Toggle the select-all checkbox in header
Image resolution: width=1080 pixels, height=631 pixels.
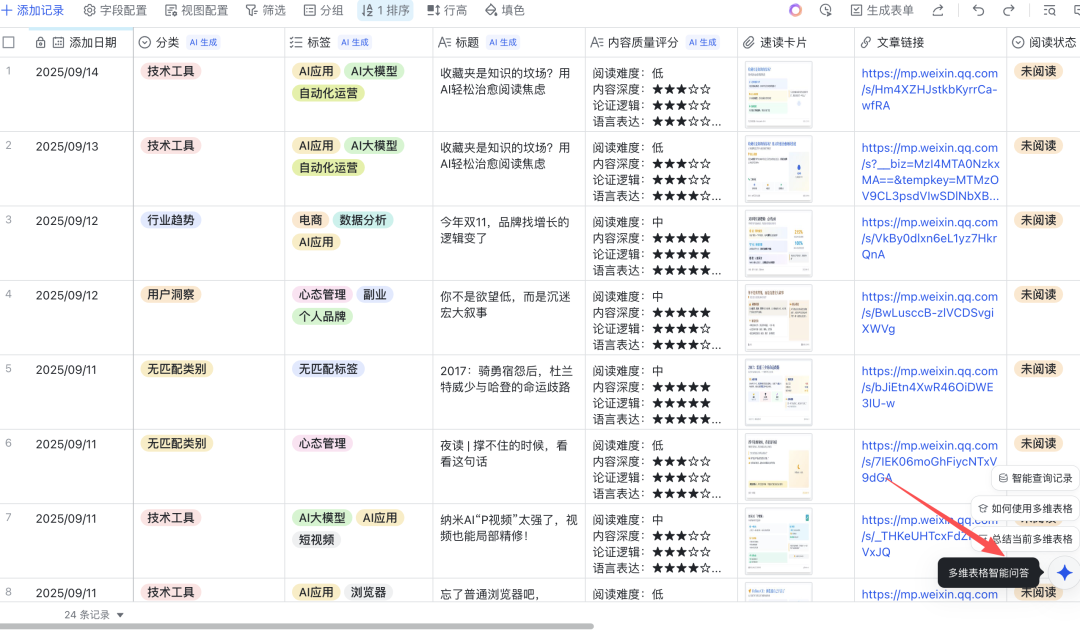(x=9, y=43)
